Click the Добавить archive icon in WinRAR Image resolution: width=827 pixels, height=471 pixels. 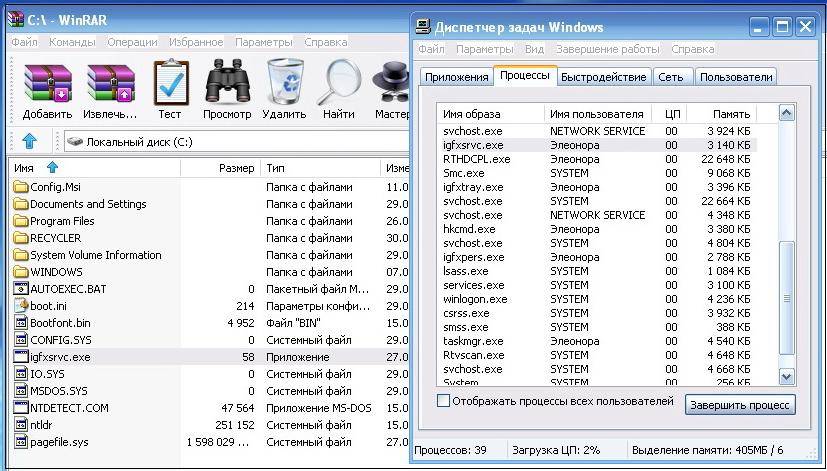pos(47,85)
